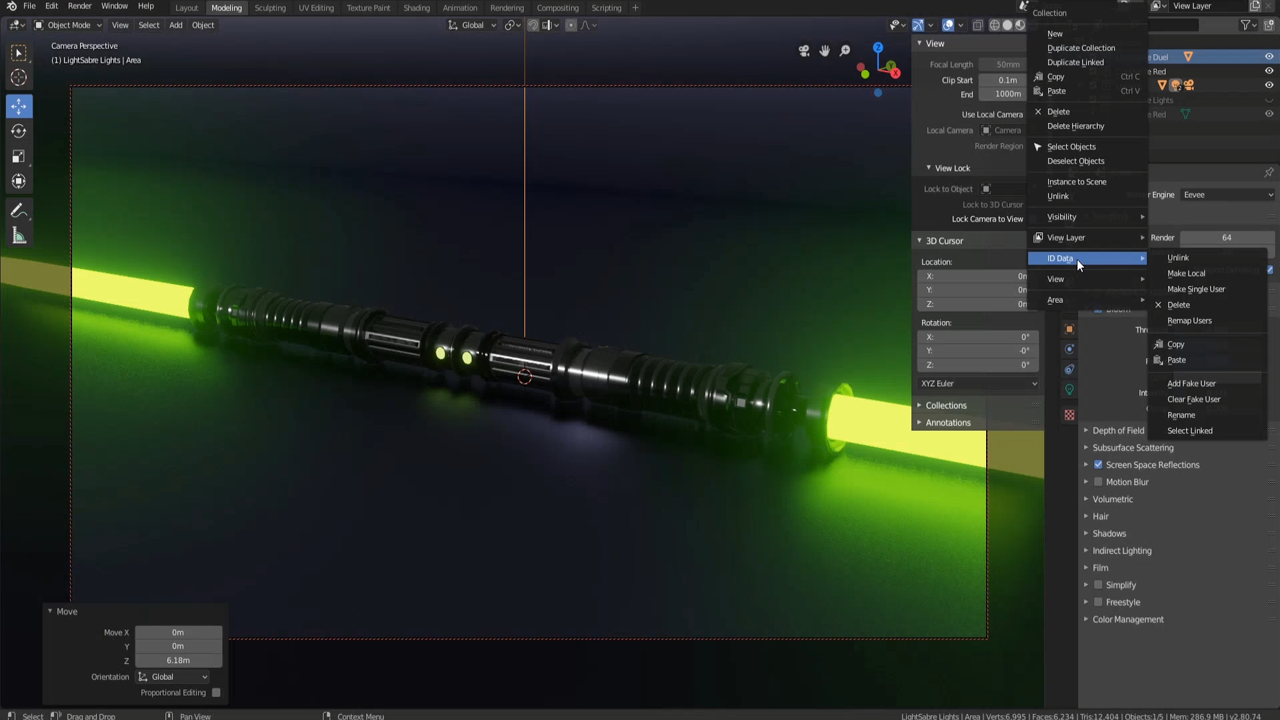Pick the 3D Cursor tool

point(18,77)
